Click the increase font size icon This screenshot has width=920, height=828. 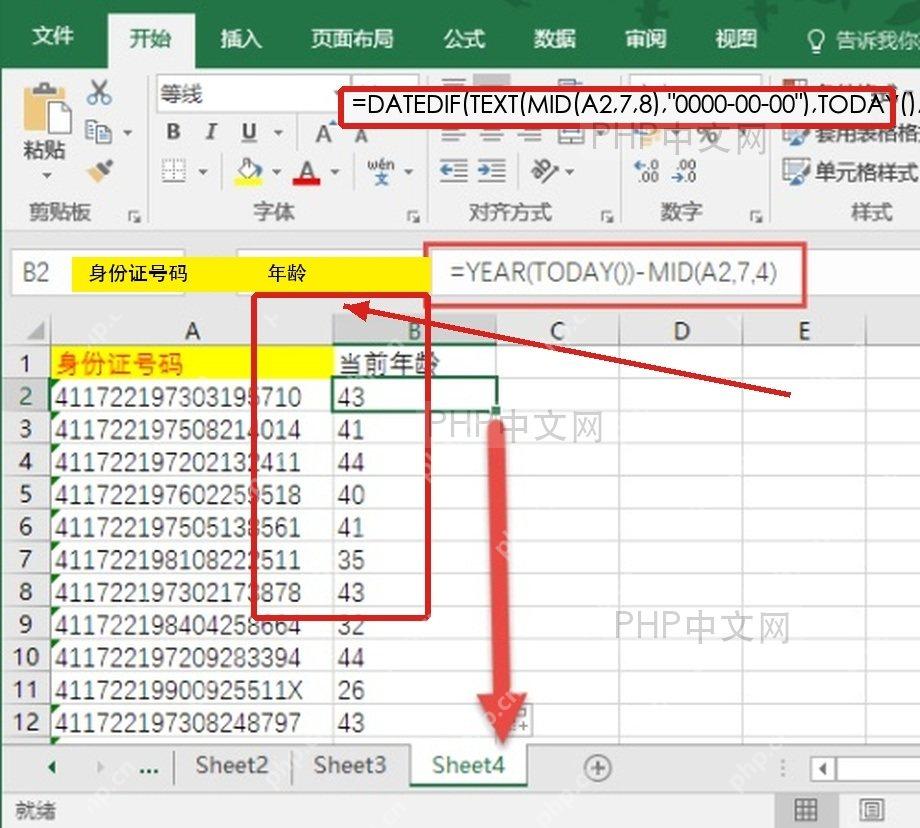324,133
